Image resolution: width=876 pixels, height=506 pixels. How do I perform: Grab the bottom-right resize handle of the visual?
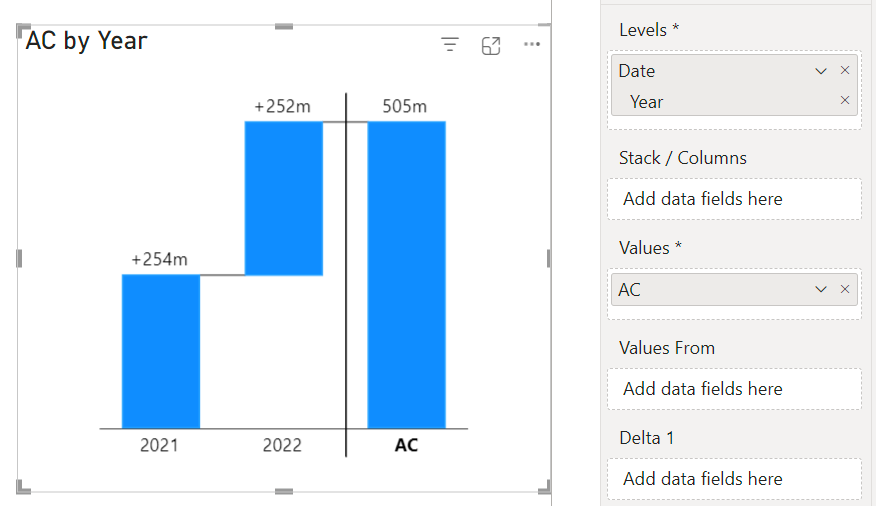pyautogui.click(x=546, y=487)
